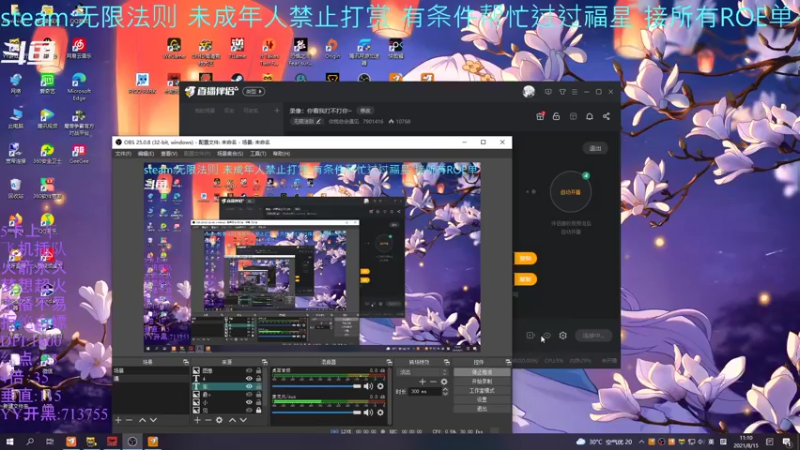Open the bell notifications icon in 直播伴侣
This screenshot has height=450, width=800.
point(589,116)
